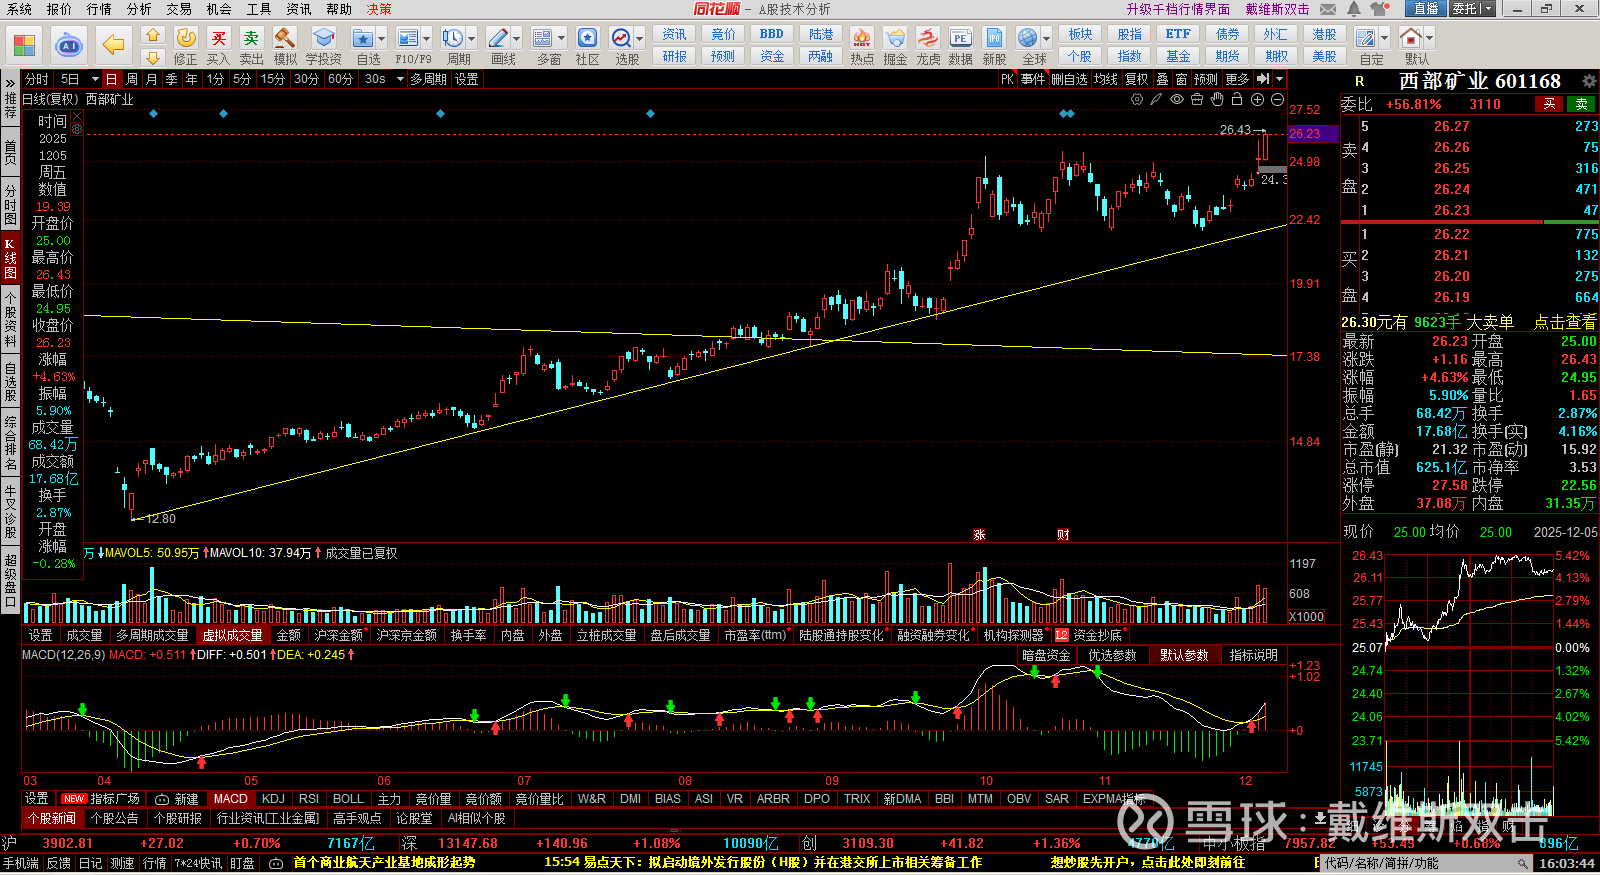Toggle chart eye visibility icon
This screenshot has width=1600, height=875.
(1177, 99)
